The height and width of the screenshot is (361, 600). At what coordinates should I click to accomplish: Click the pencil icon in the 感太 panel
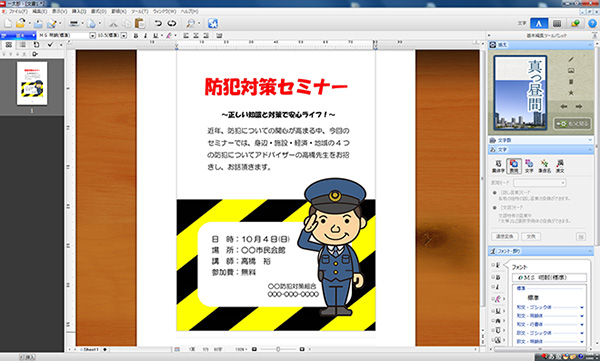571,59
